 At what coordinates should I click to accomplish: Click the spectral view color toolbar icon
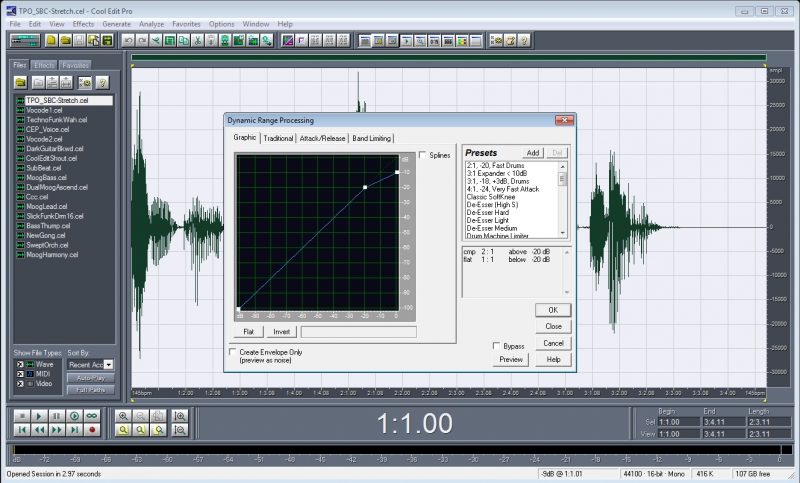tap(288, 40)
